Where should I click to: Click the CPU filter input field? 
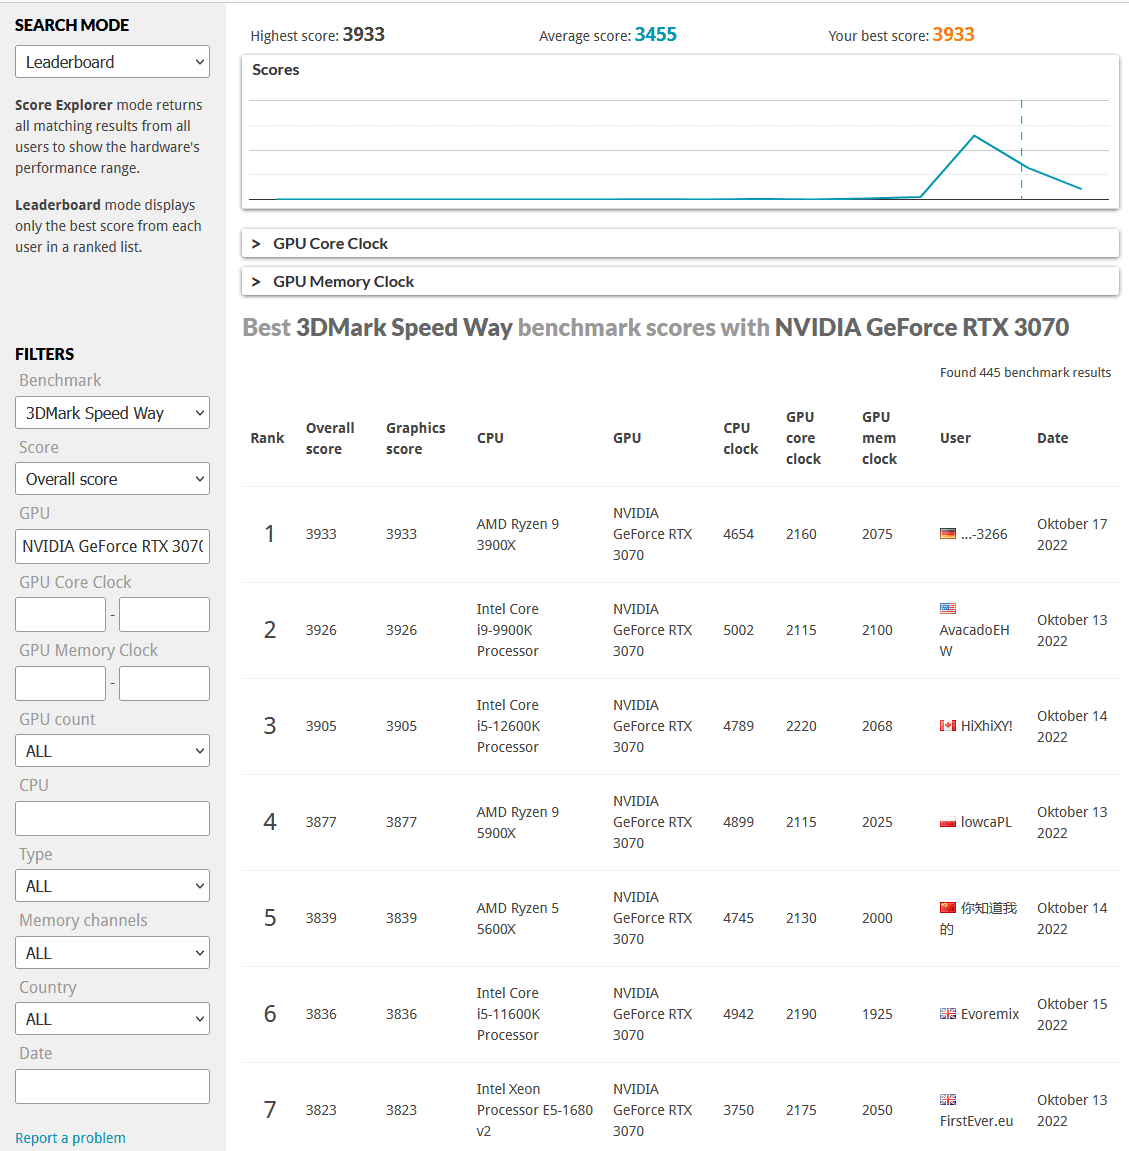tap(112, 818)
